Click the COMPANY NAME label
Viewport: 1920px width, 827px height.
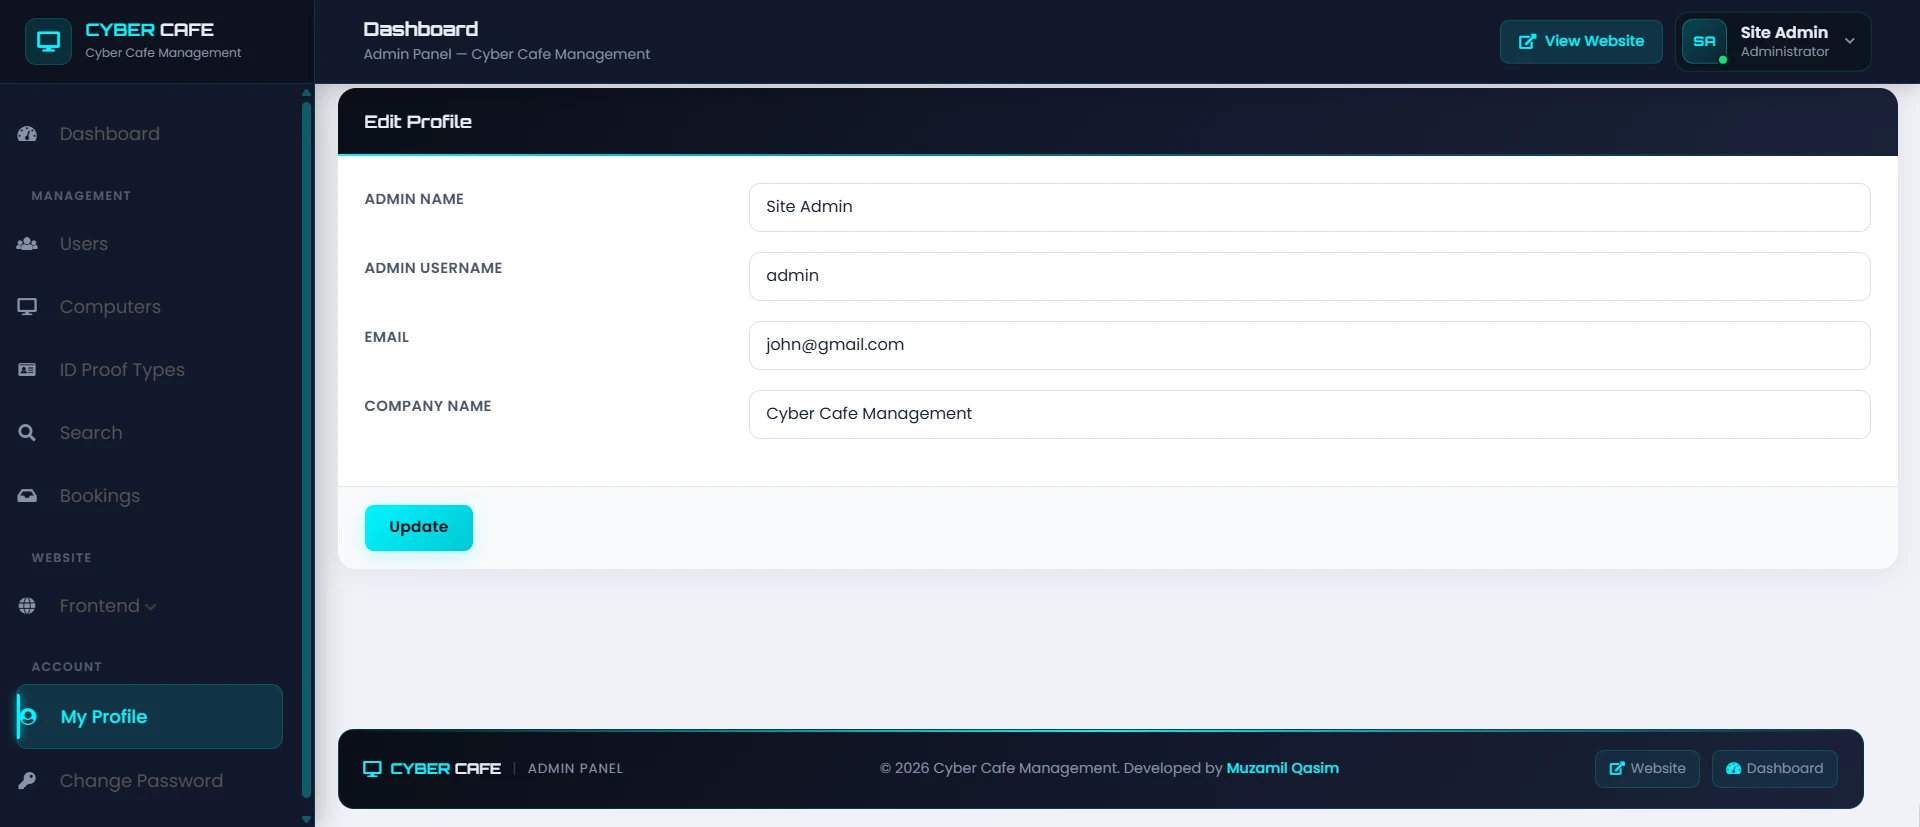tap(428, 406)
